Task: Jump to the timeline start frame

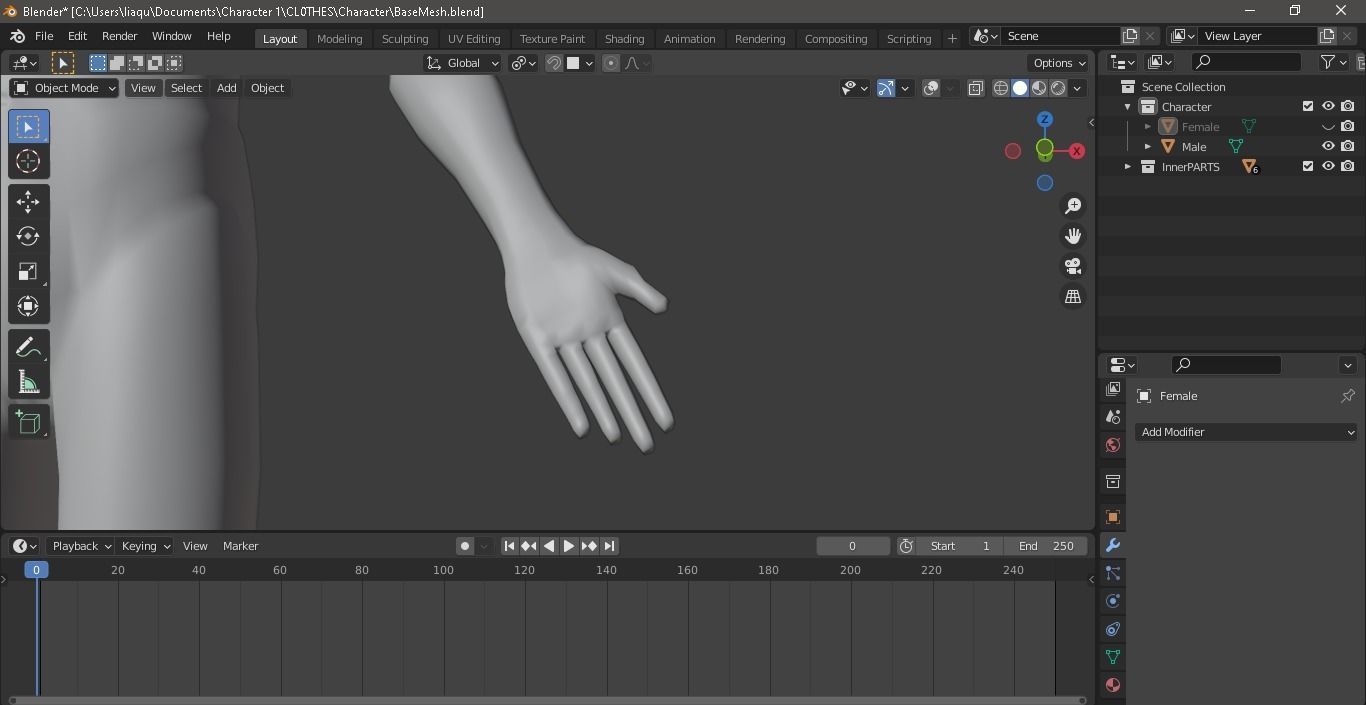Action: click(509, 546)
